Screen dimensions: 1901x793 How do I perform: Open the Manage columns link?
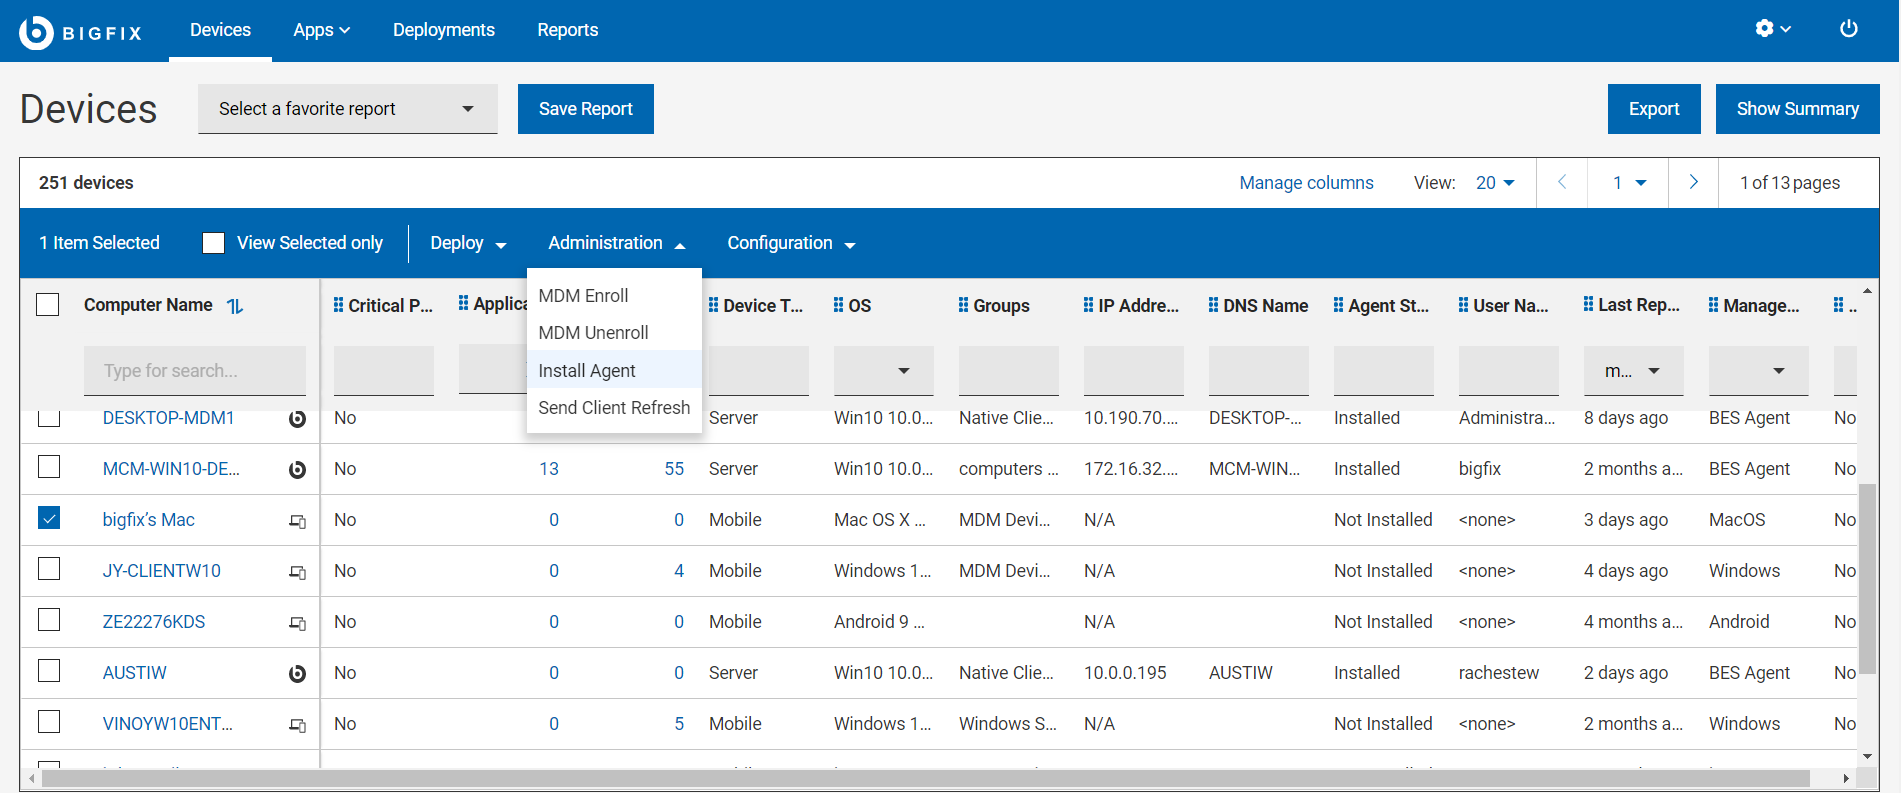pyautogui.click(x=1306, y=183)
